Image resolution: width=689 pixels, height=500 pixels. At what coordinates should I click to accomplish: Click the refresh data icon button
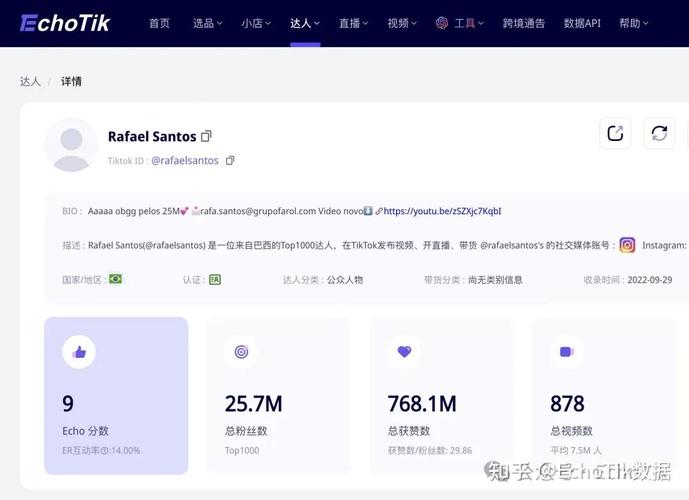click(659, 133)
